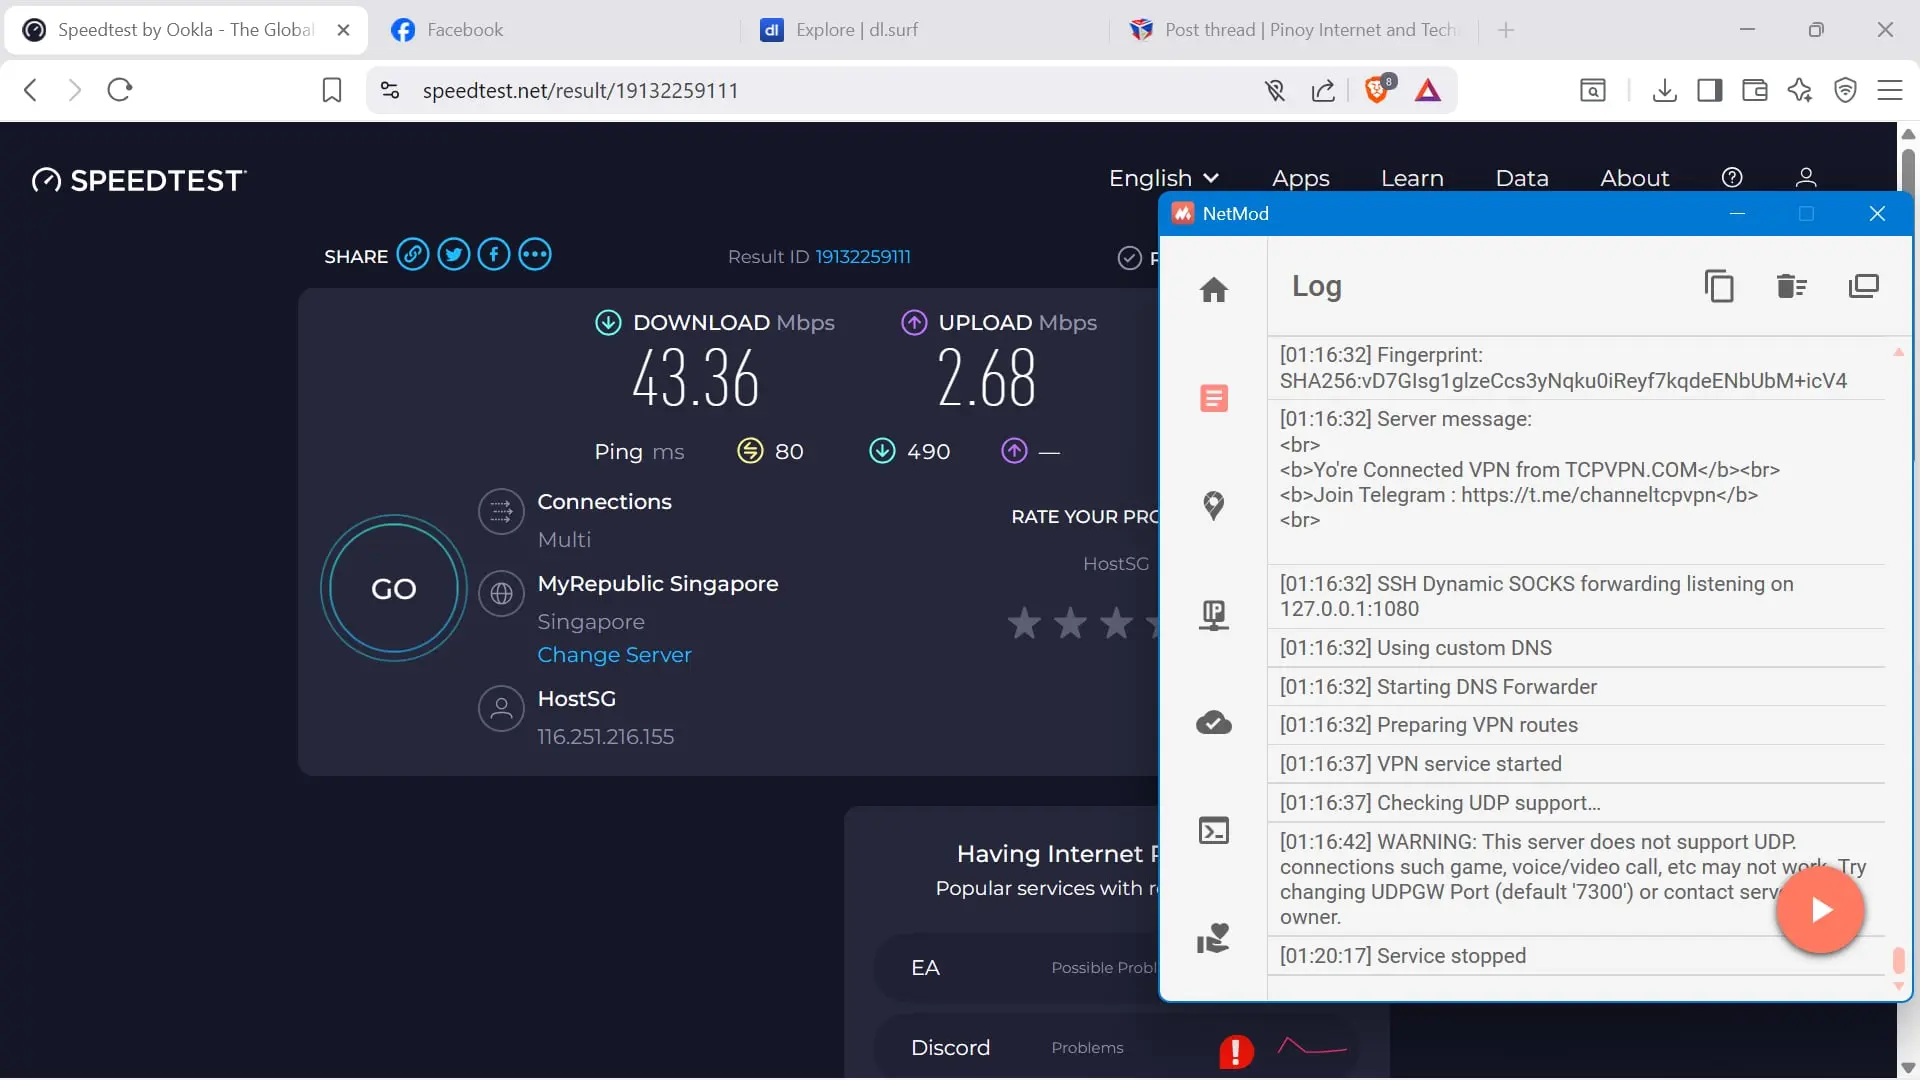Click the page vertical scrollbar thumb

(1908, 172)
